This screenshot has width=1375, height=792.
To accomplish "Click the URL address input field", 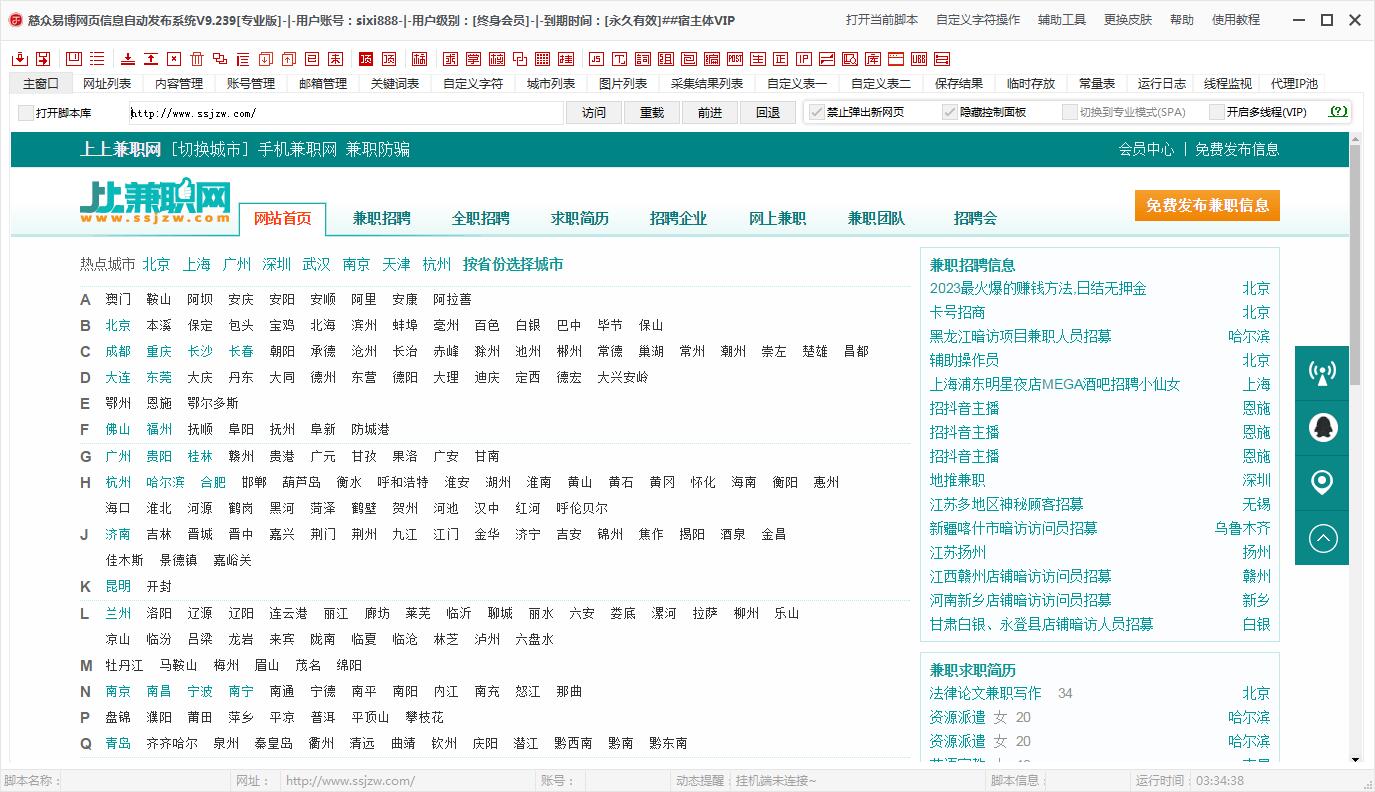I will pos(346,113).
